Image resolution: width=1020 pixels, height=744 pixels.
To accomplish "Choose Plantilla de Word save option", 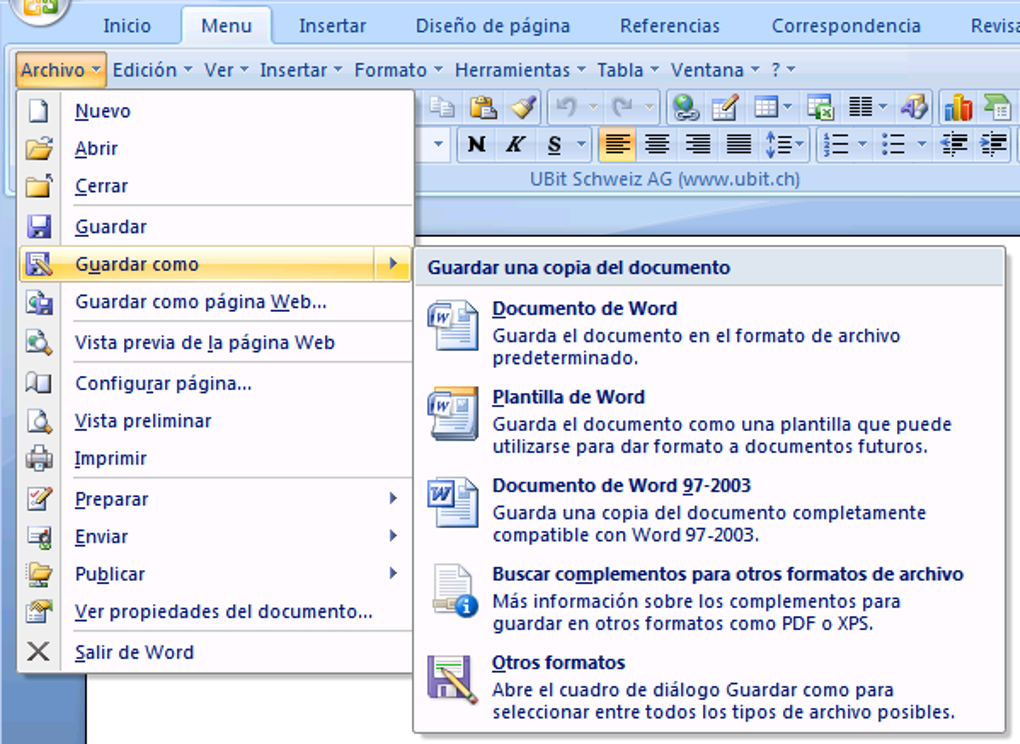I will click(708, 421).
